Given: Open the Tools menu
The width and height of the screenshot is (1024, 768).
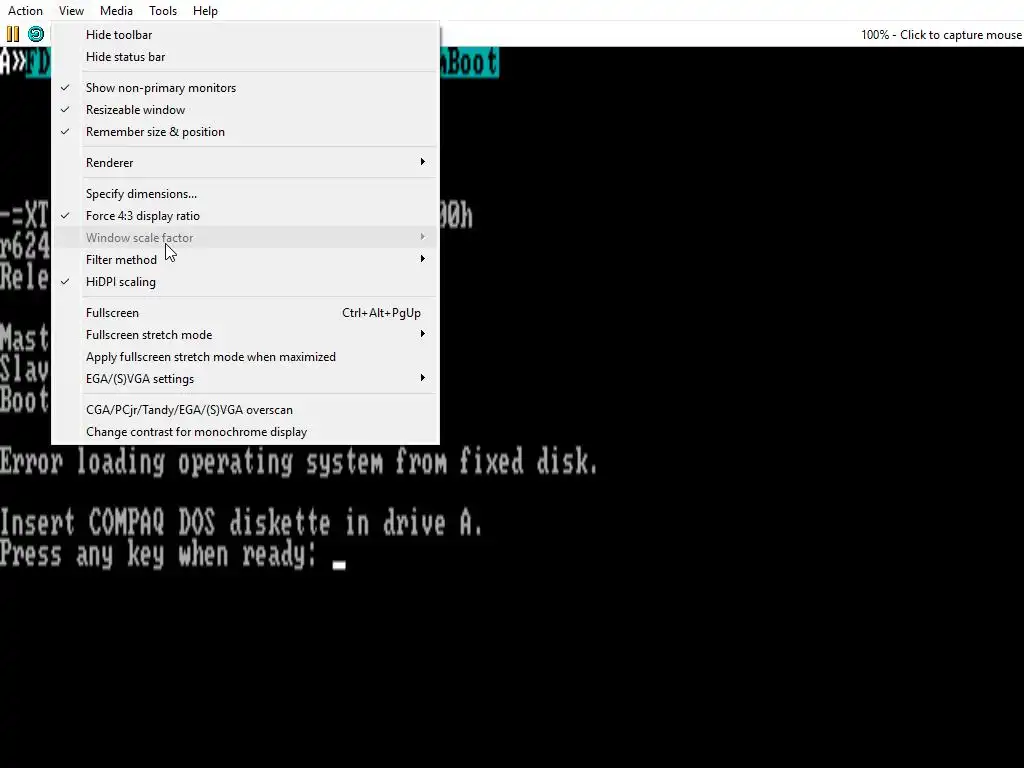Looking at the screenshot, I should [x=163, y=10].
